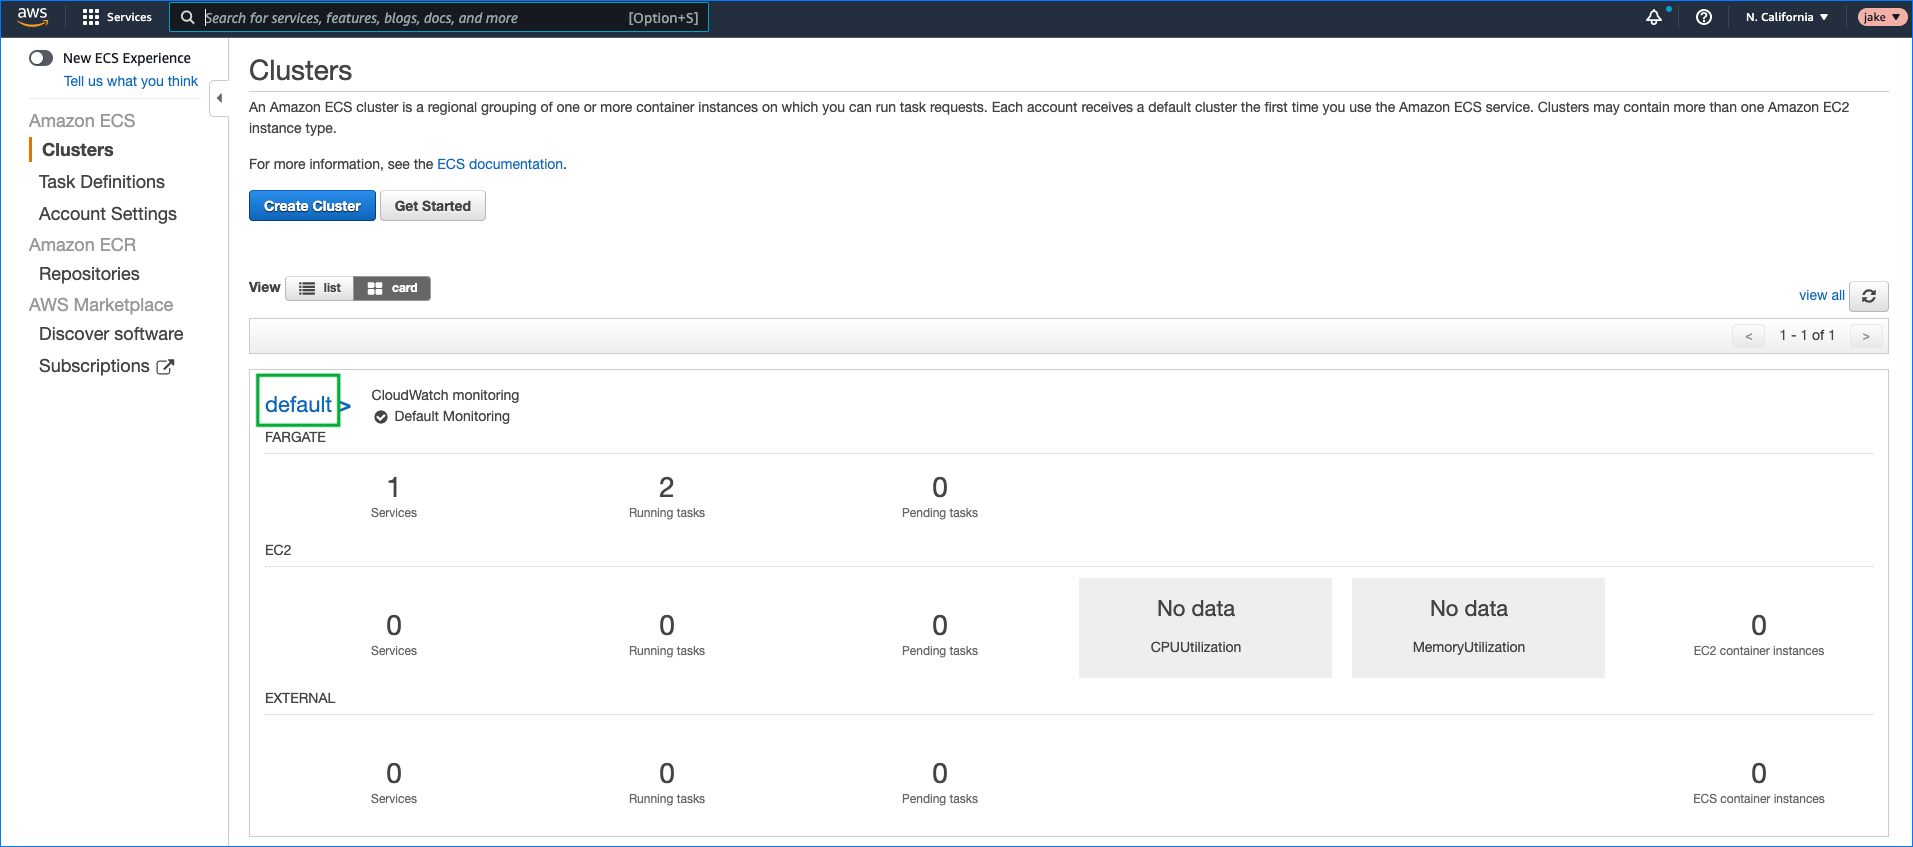Open the help question mark icon
Viewport: 1913px width, 847px height.
tap(1704, 17)
